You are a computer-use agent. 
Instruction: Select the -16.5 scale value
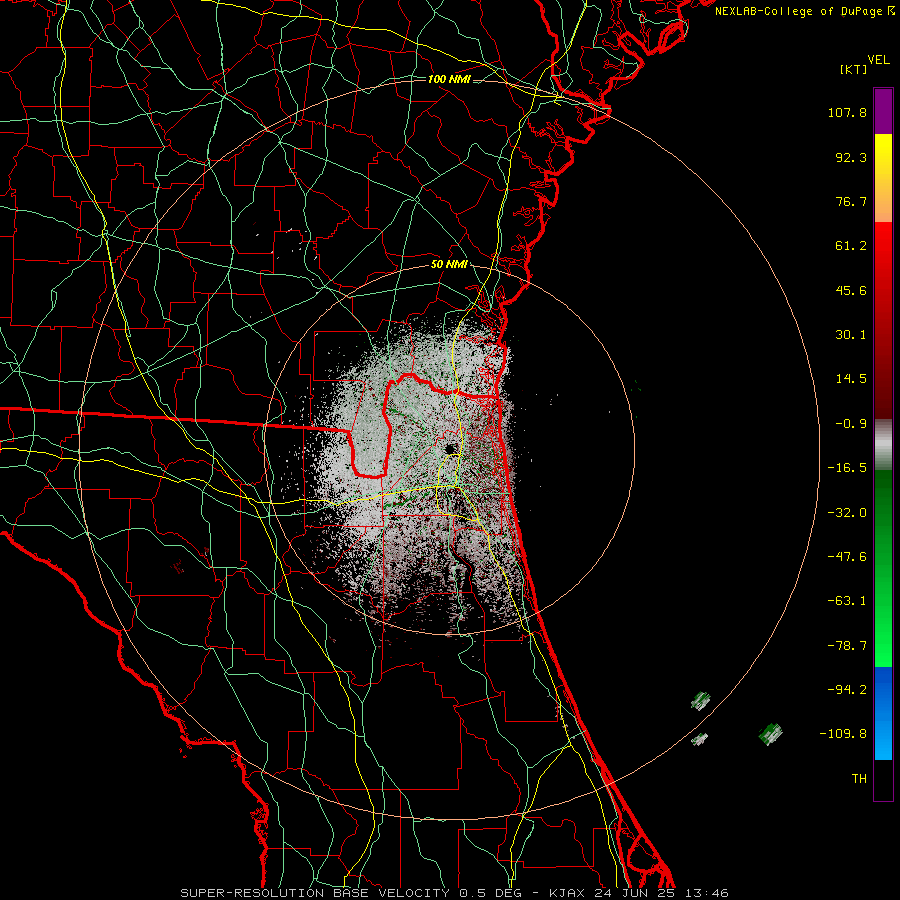click(847, 468)
